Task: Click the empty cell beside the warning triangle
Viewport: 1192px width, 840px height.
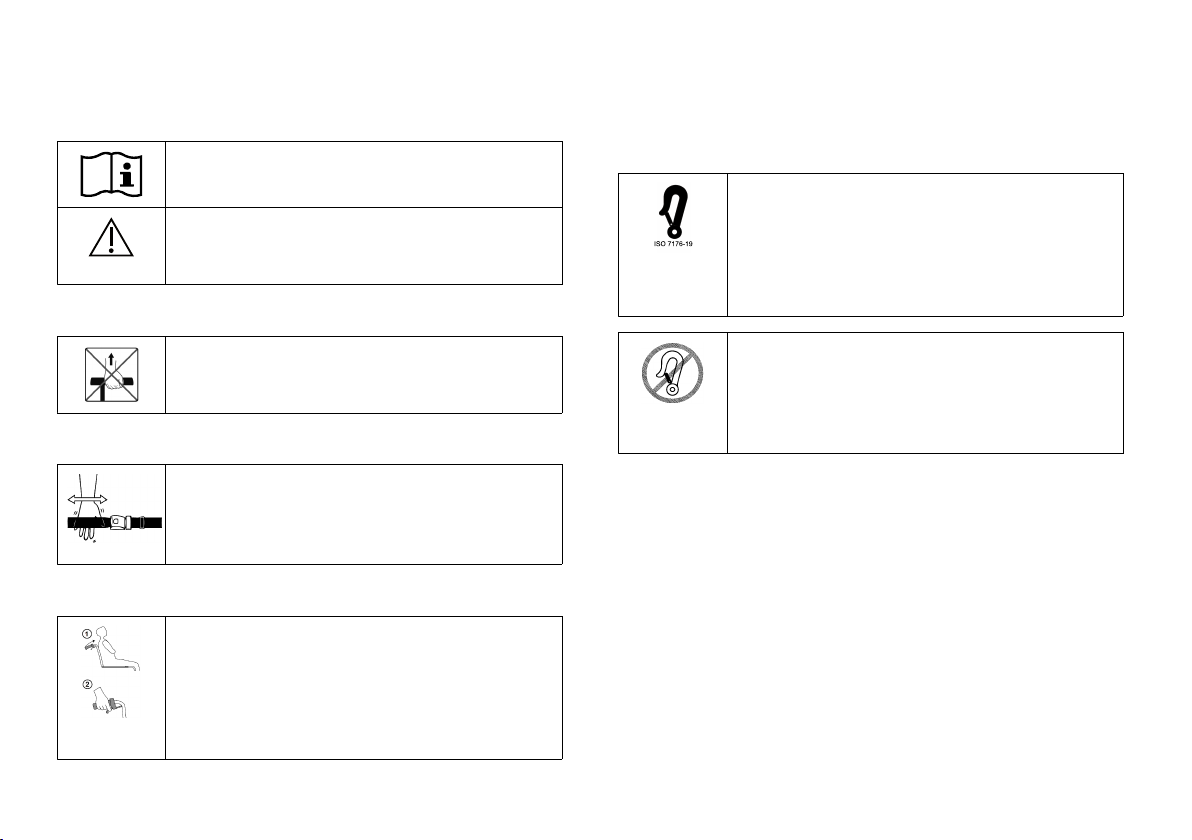Action: 363,246
